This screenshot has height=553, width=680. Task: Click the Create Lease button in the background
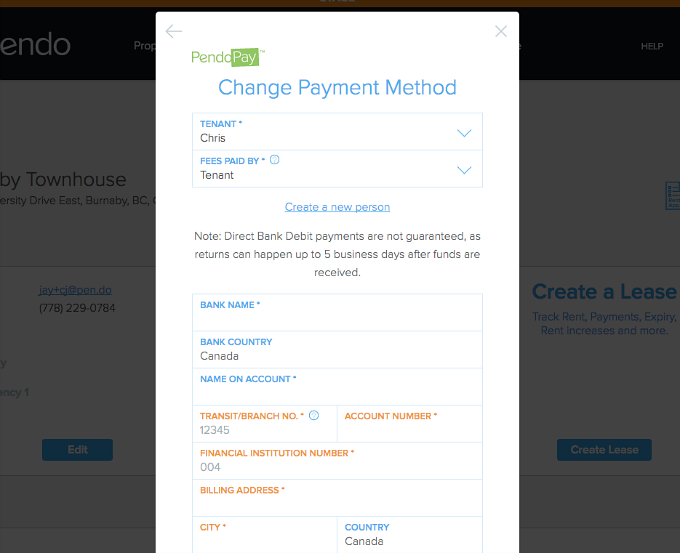604,450
